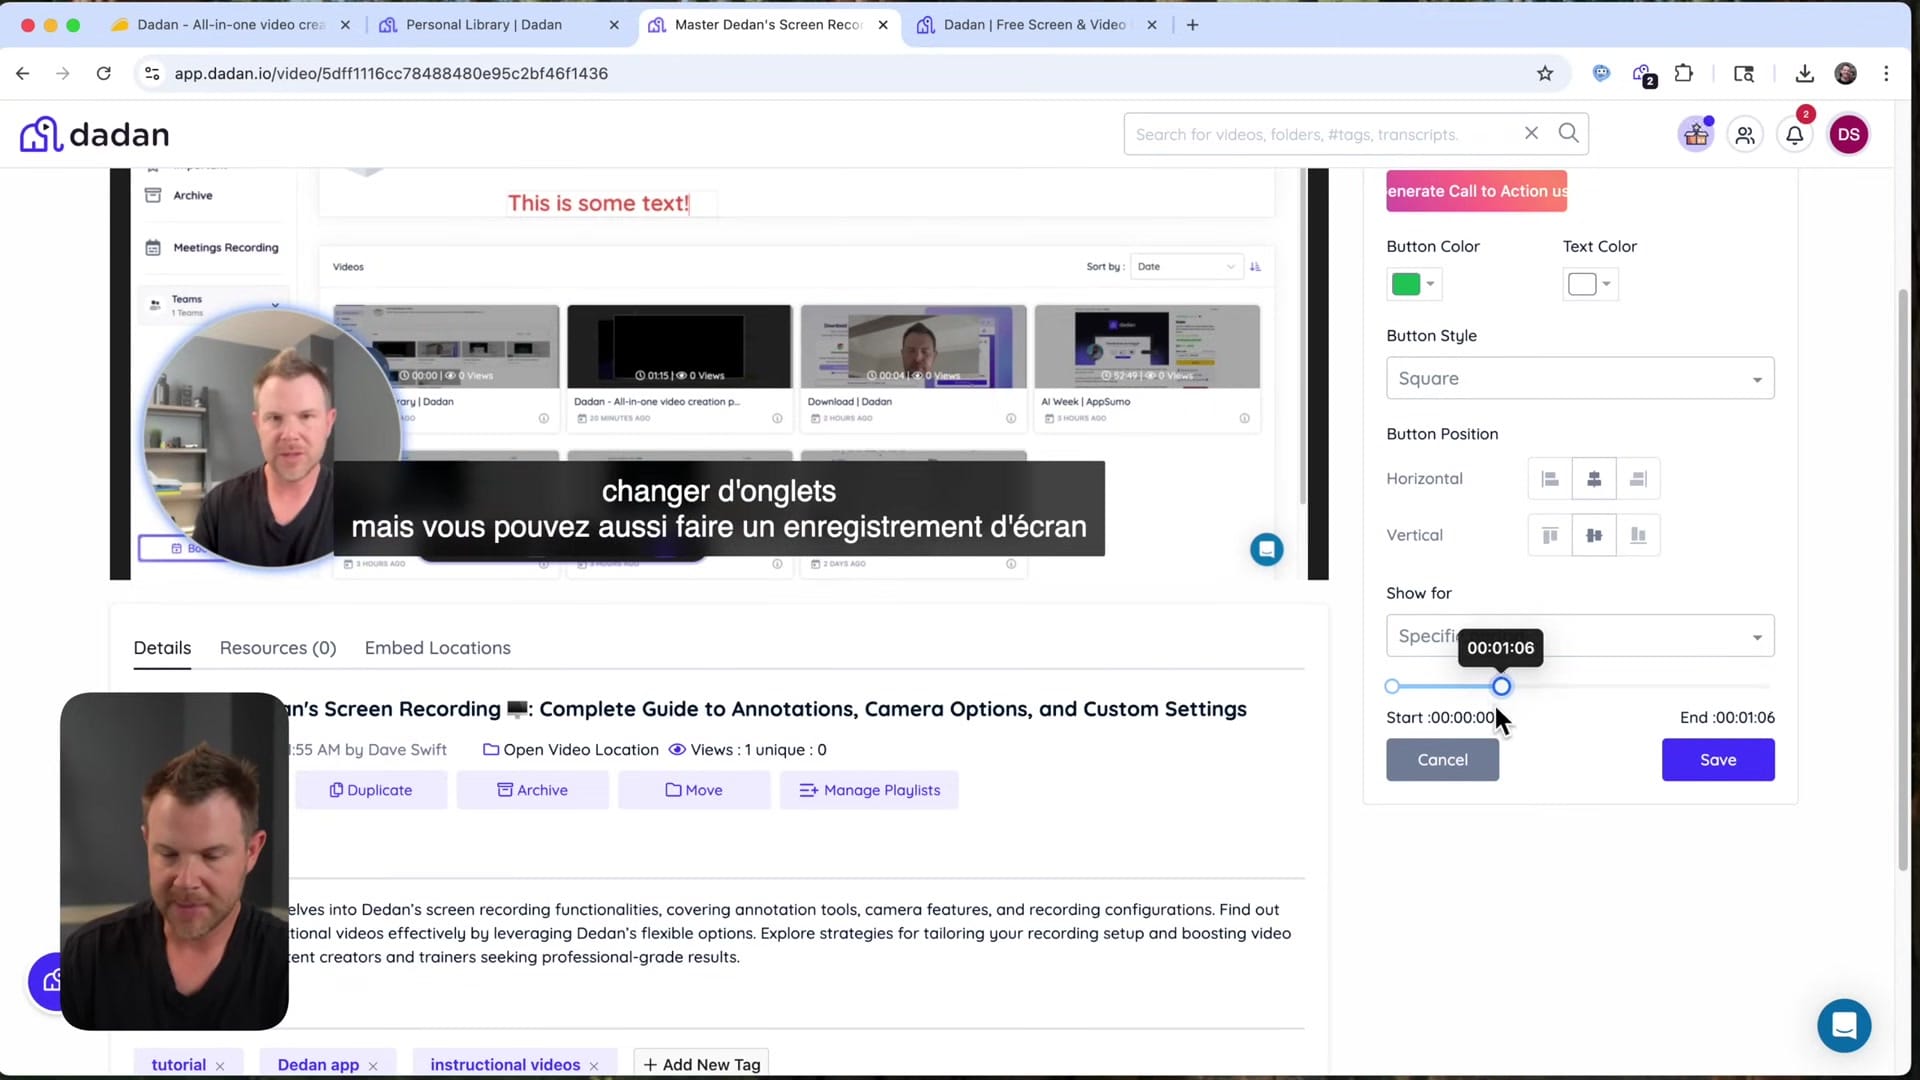Align button horizontally left
The image size is (1920, 1080).
click(1550, 479)
